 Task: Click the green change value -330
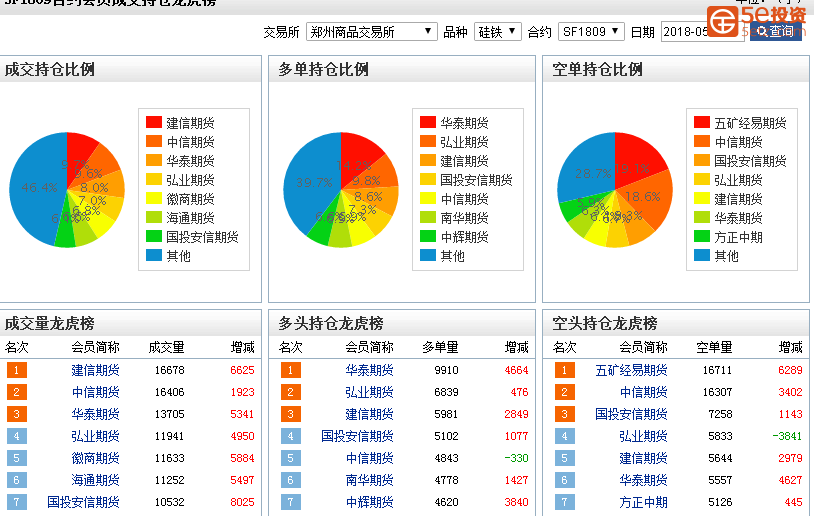[x=517, y=458]
